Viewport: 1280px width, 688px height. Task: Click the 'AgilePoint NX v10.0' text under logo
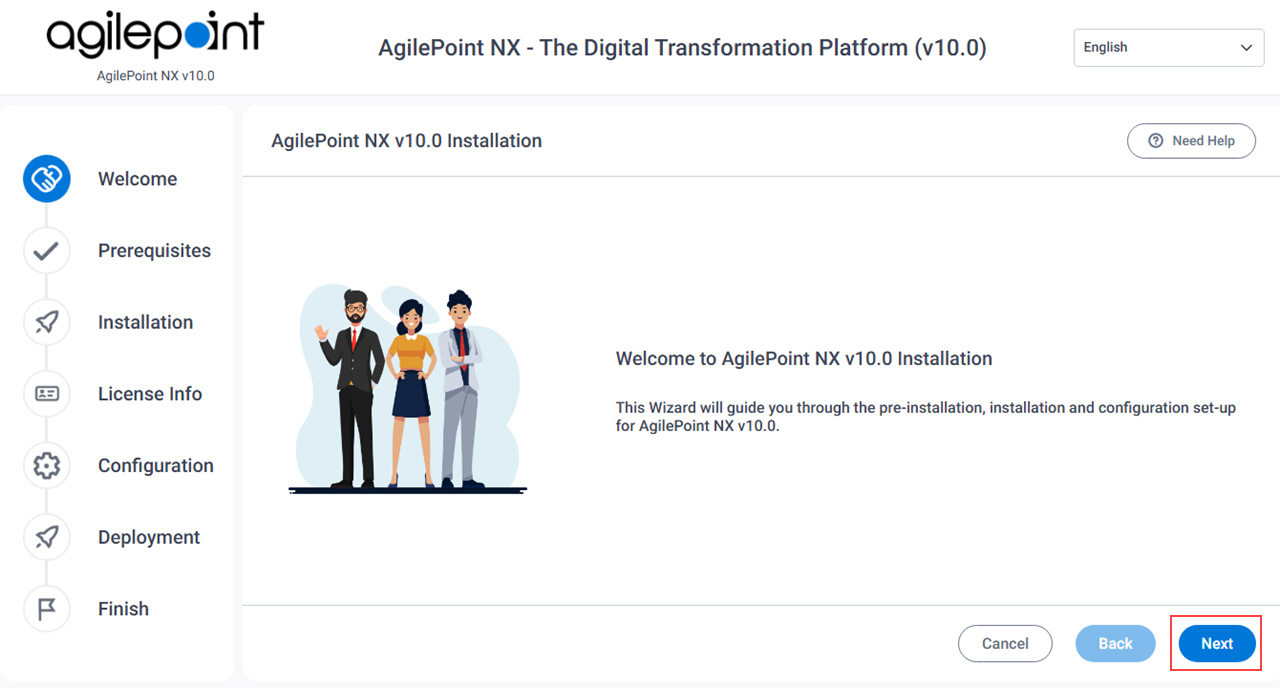pos(155,76)
